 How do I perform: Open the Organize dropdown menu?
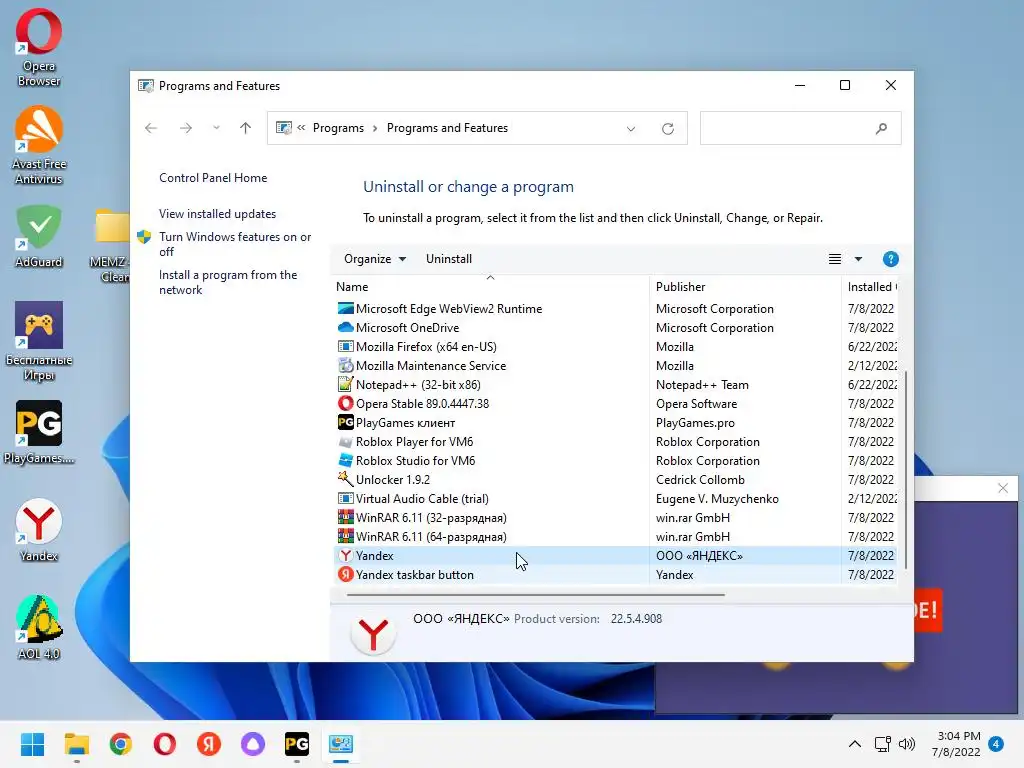(375, 259)
